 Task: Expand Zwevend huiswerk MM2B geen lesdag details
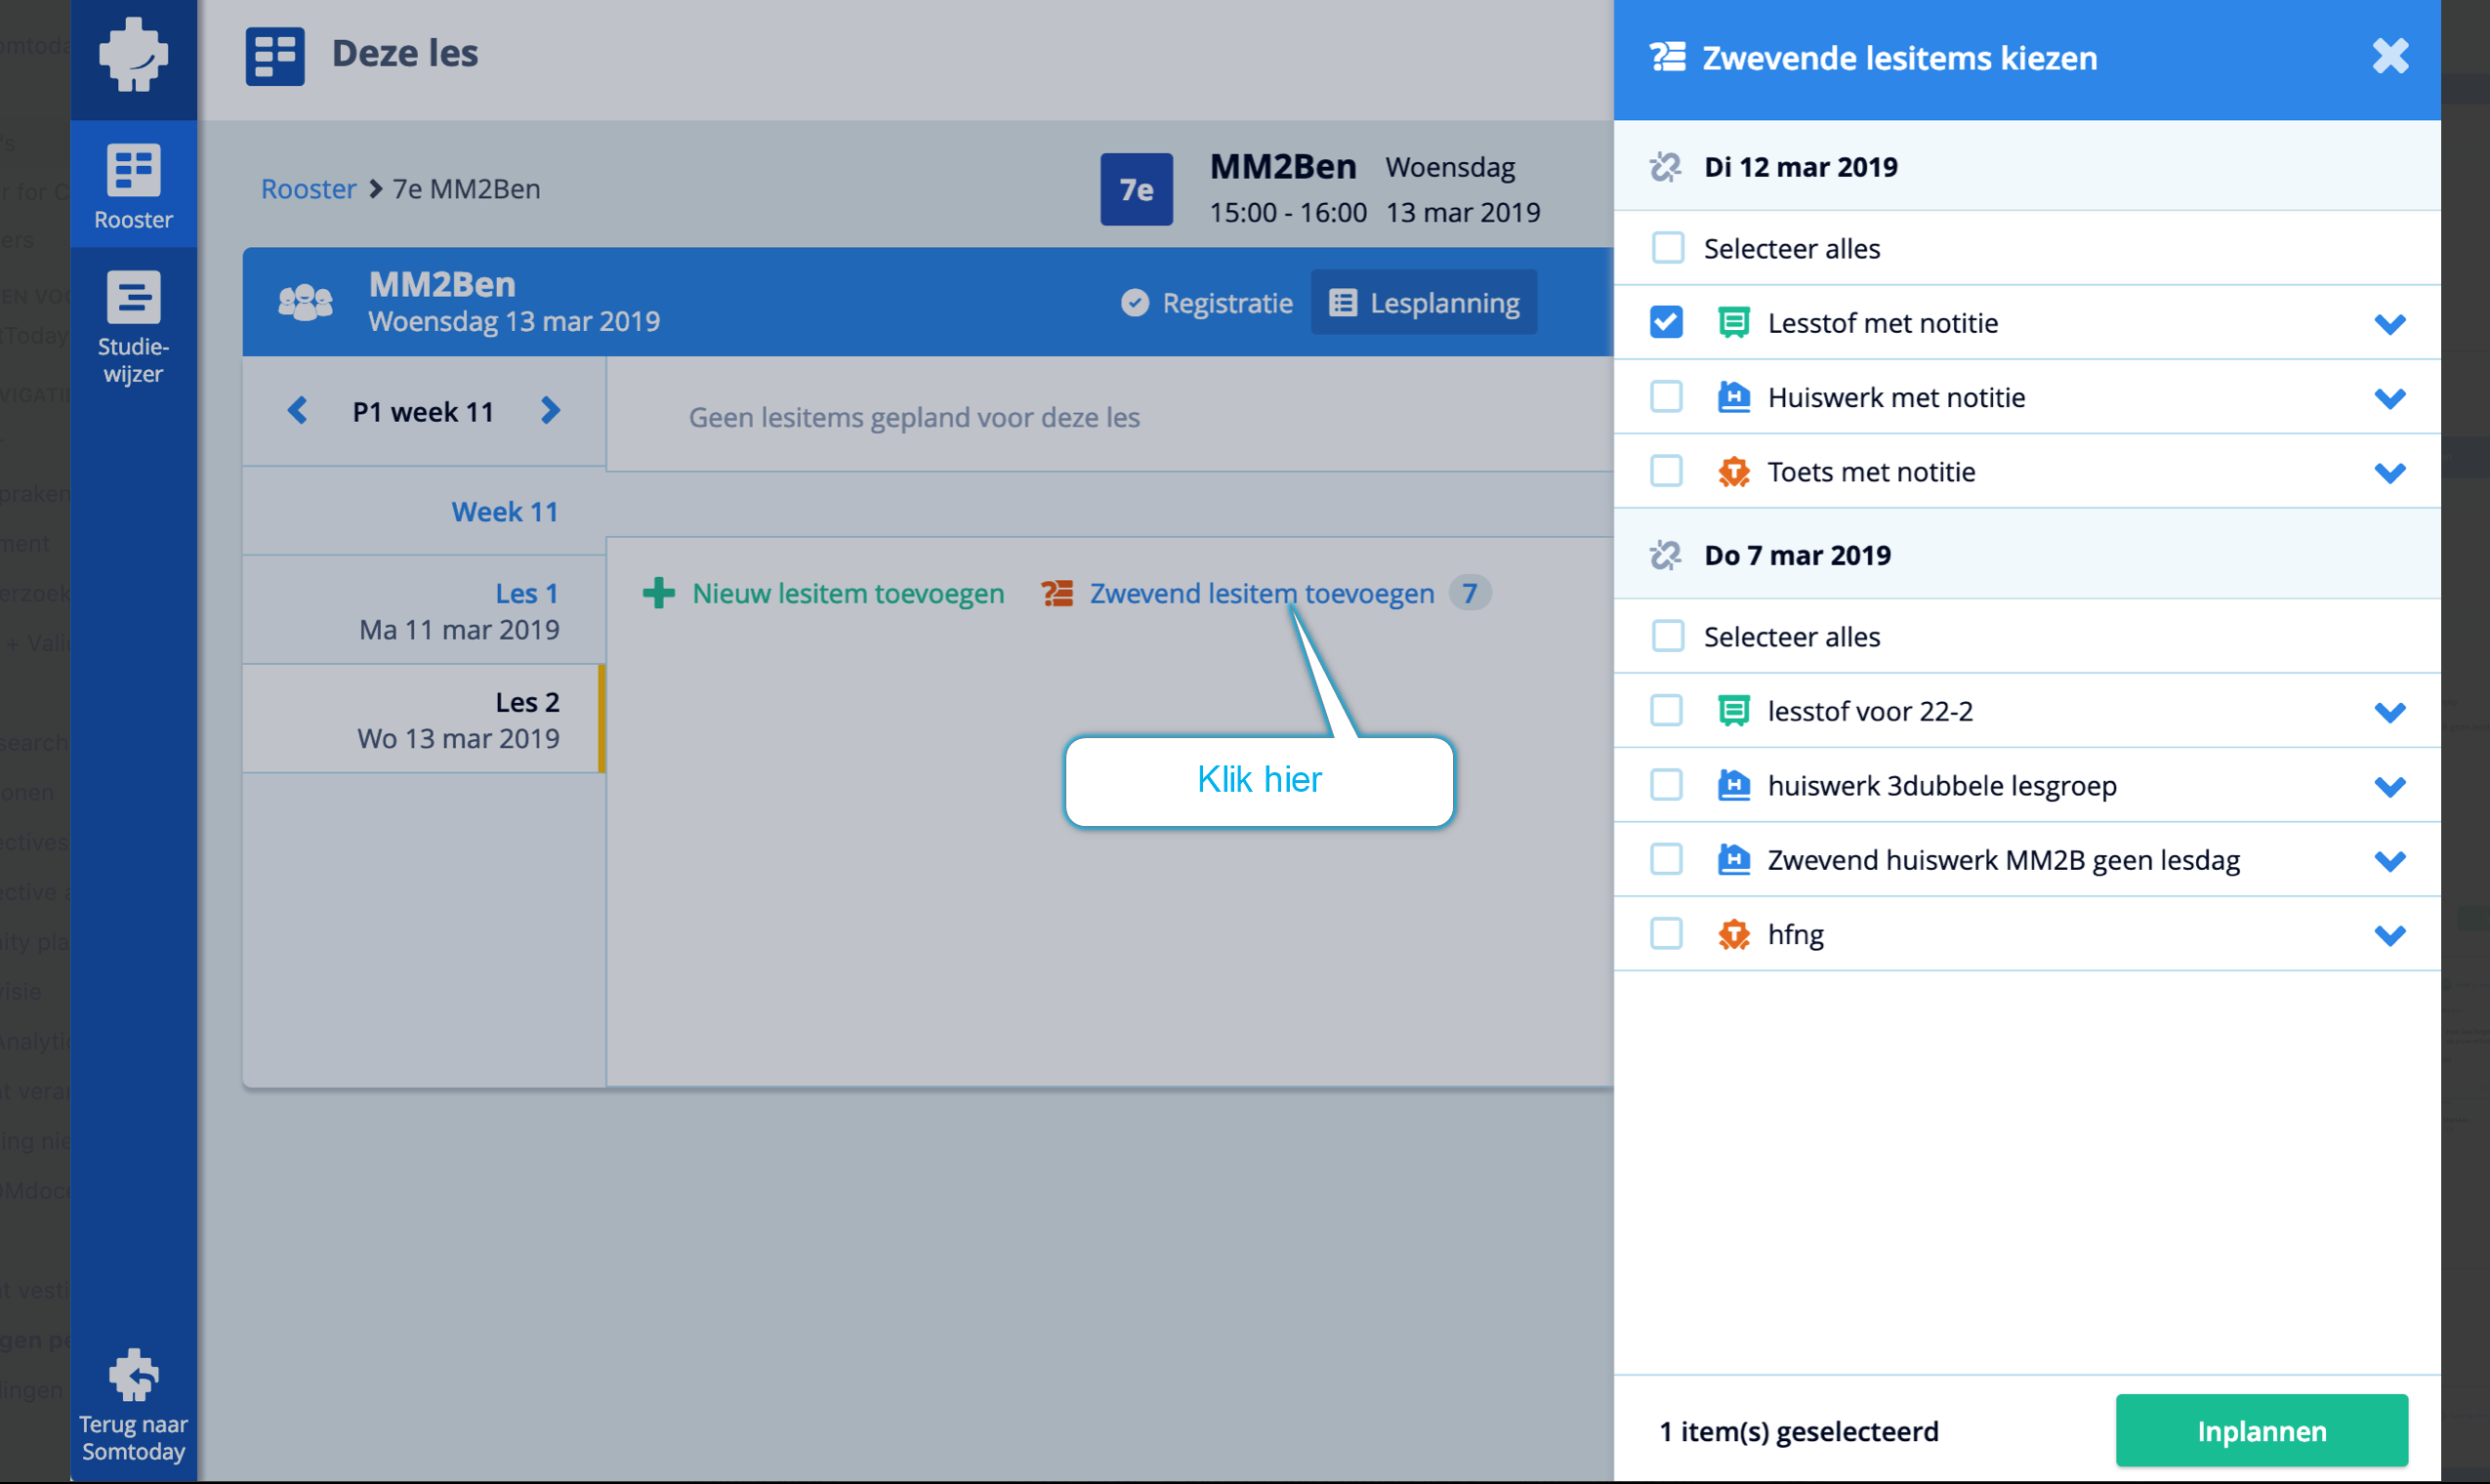pos(2390,860)
